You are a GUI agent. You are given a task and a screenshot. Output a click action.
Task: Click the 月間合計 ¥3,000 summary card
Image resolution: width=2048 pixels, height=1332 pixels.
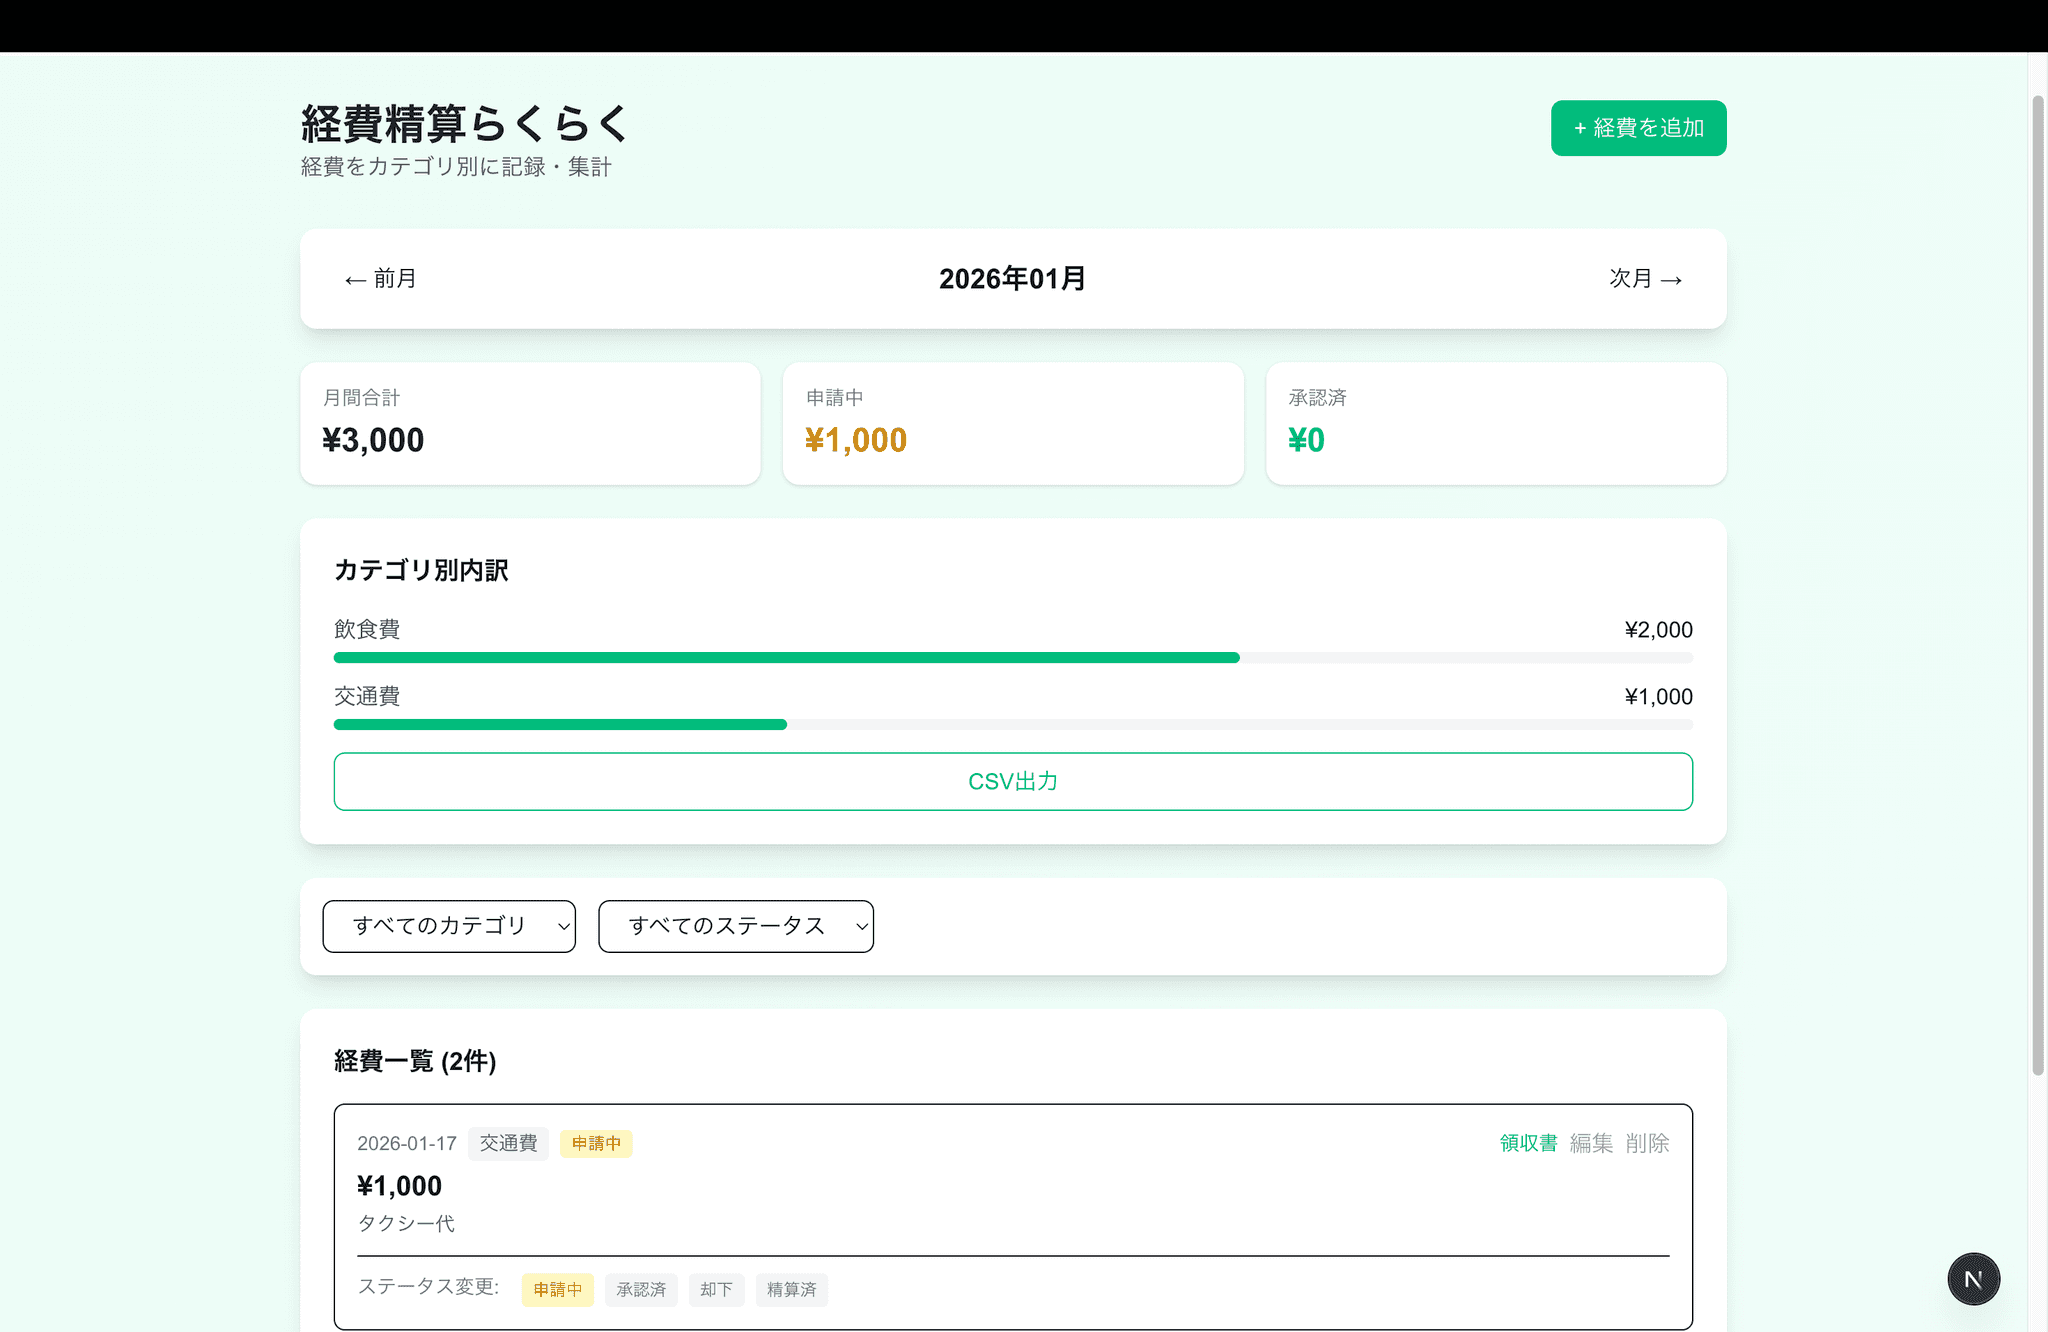tap(530, 423)
